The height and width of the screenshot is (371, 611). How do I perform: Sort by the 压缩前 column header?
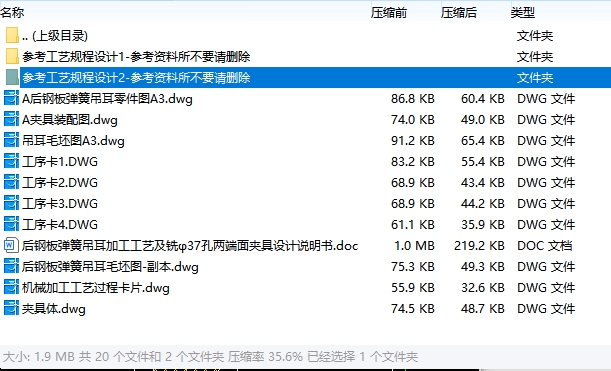388,13
